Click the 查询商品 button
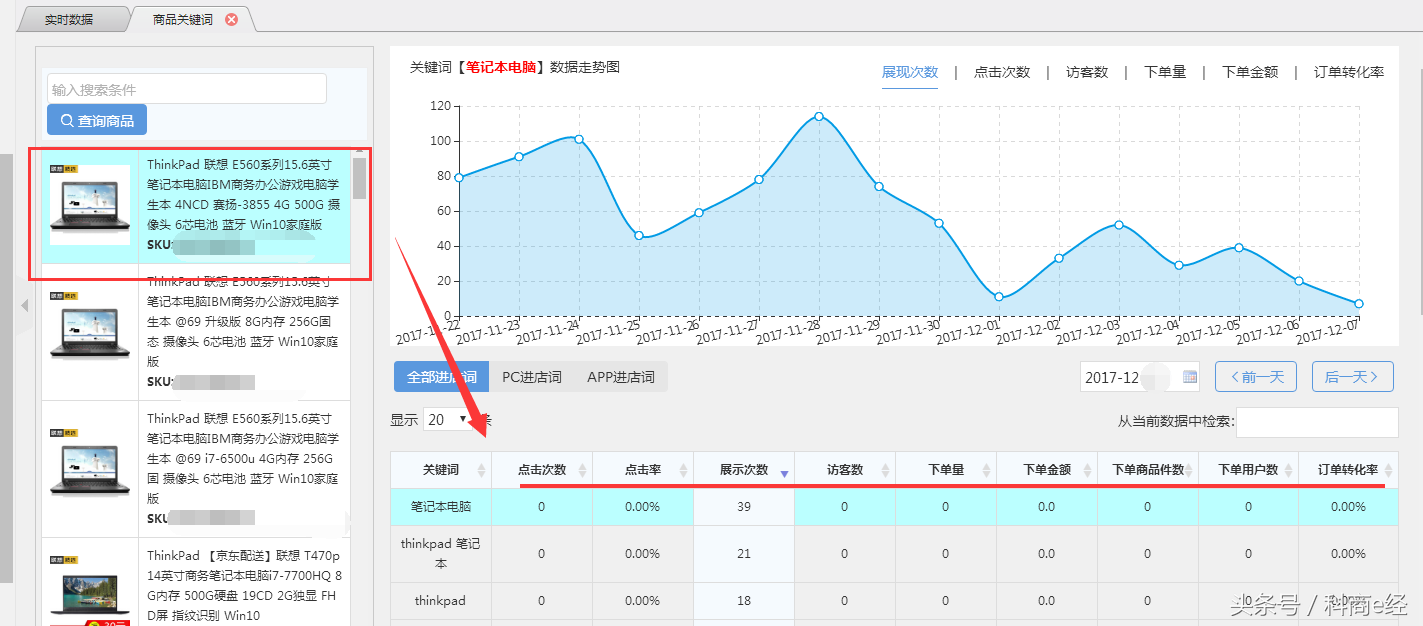1423x626 pixels. (x=97, y=120)
